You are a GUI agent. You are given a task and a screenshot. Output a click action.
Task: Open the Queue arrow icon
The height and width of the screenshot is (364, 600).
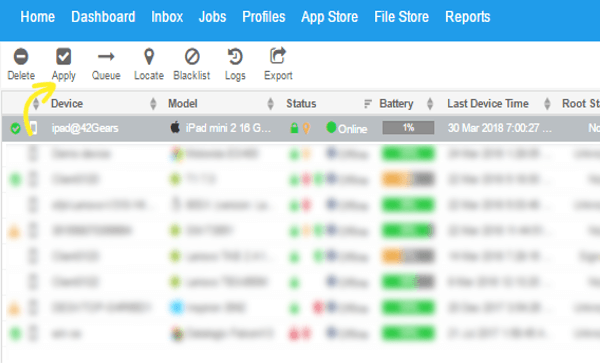pyautogui.click(x=106, y=57)
